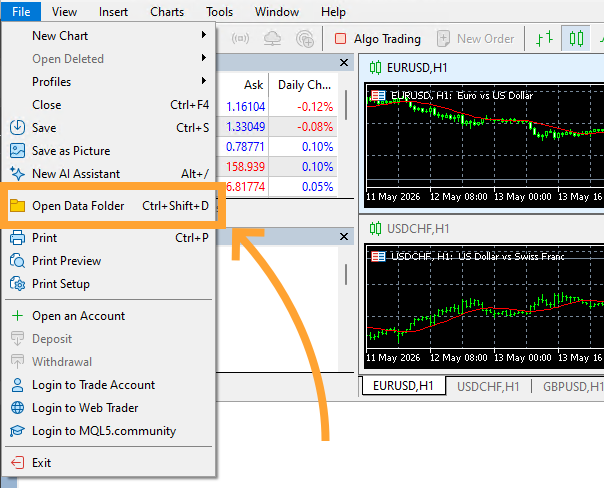Select the candlestick chart type icon
This screenshot has width=604, height=488.
576,39
